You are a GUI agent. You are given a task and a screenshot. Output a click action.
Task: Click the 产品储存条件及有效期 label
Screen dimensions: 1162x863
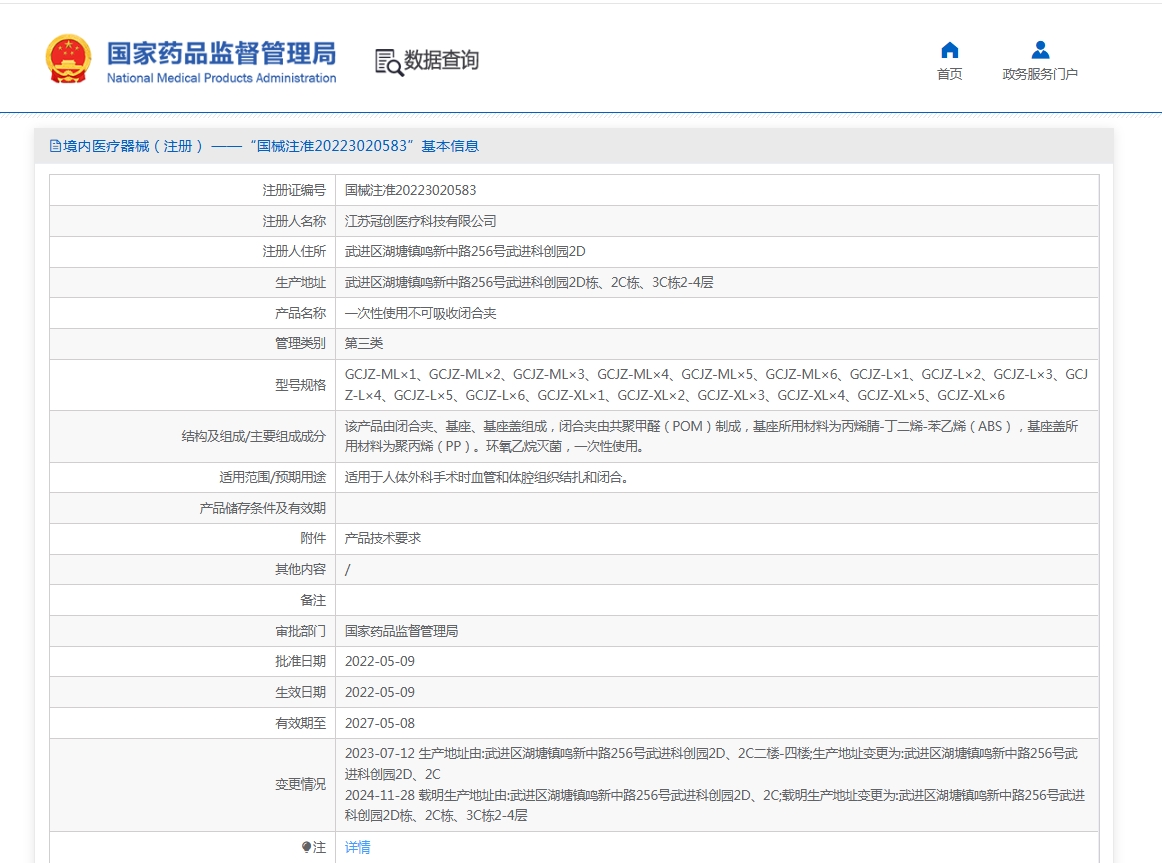pyautogui.click(x=262, y=508)
